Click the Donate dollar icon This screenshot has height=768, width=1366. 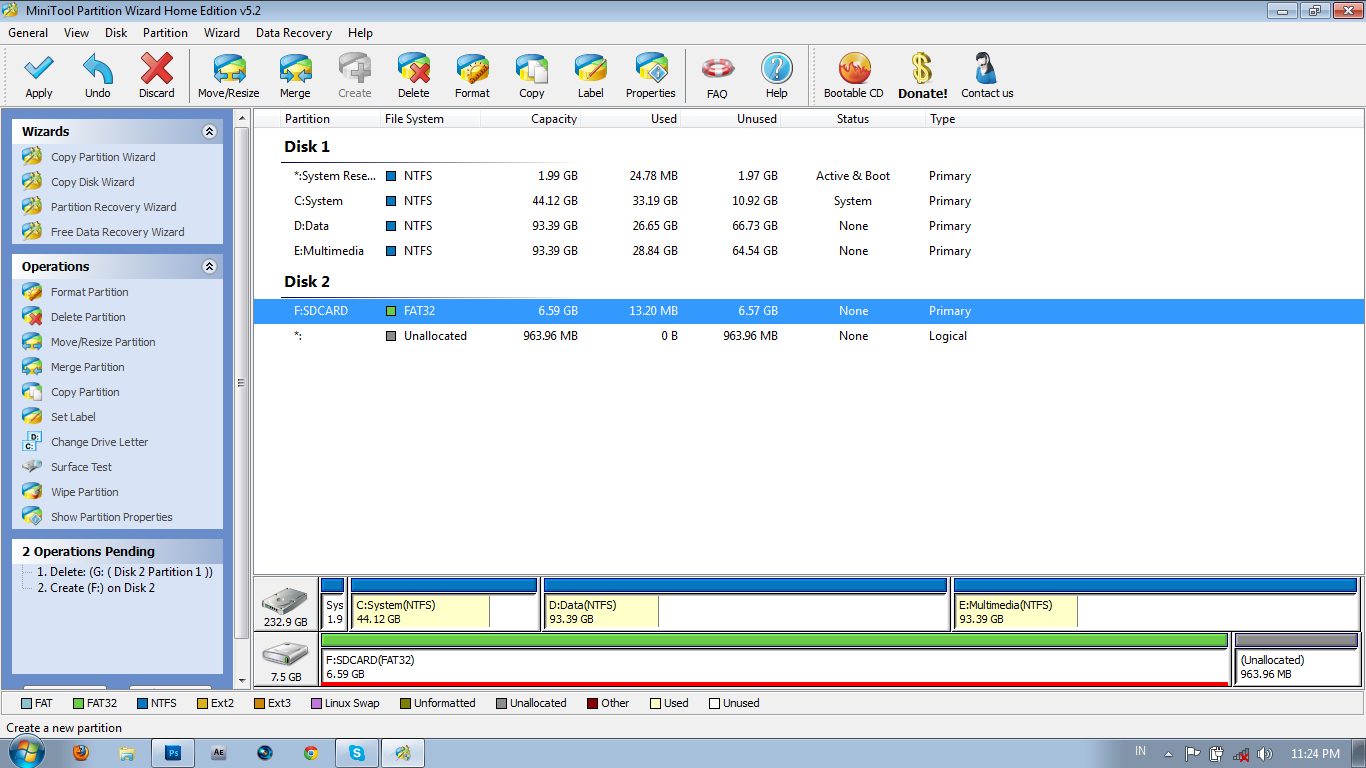(x=922, y=76)
